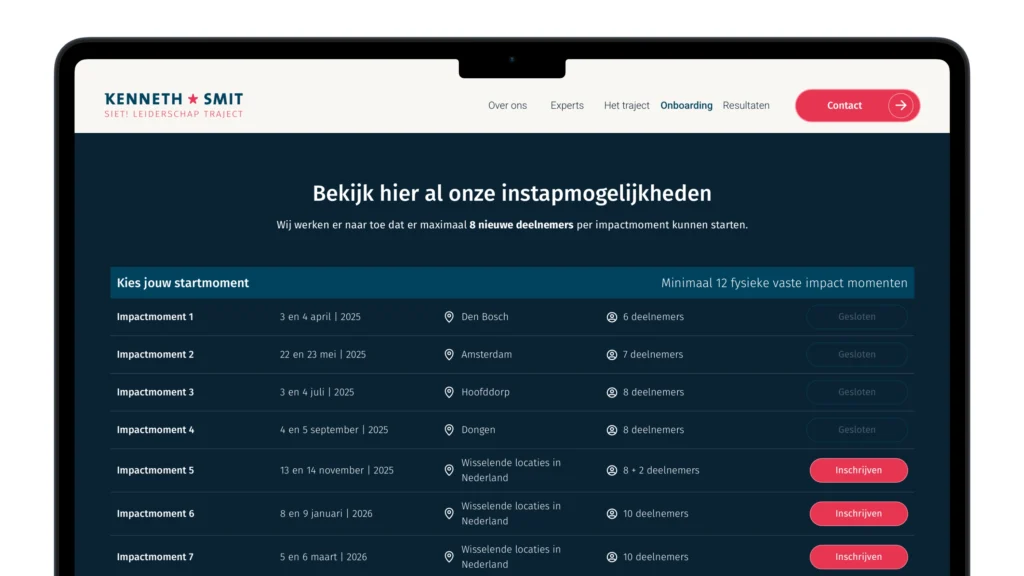Click the arrow icon in Contact button
Viewport: 1024px width, 576px height.
pos(900,105)
